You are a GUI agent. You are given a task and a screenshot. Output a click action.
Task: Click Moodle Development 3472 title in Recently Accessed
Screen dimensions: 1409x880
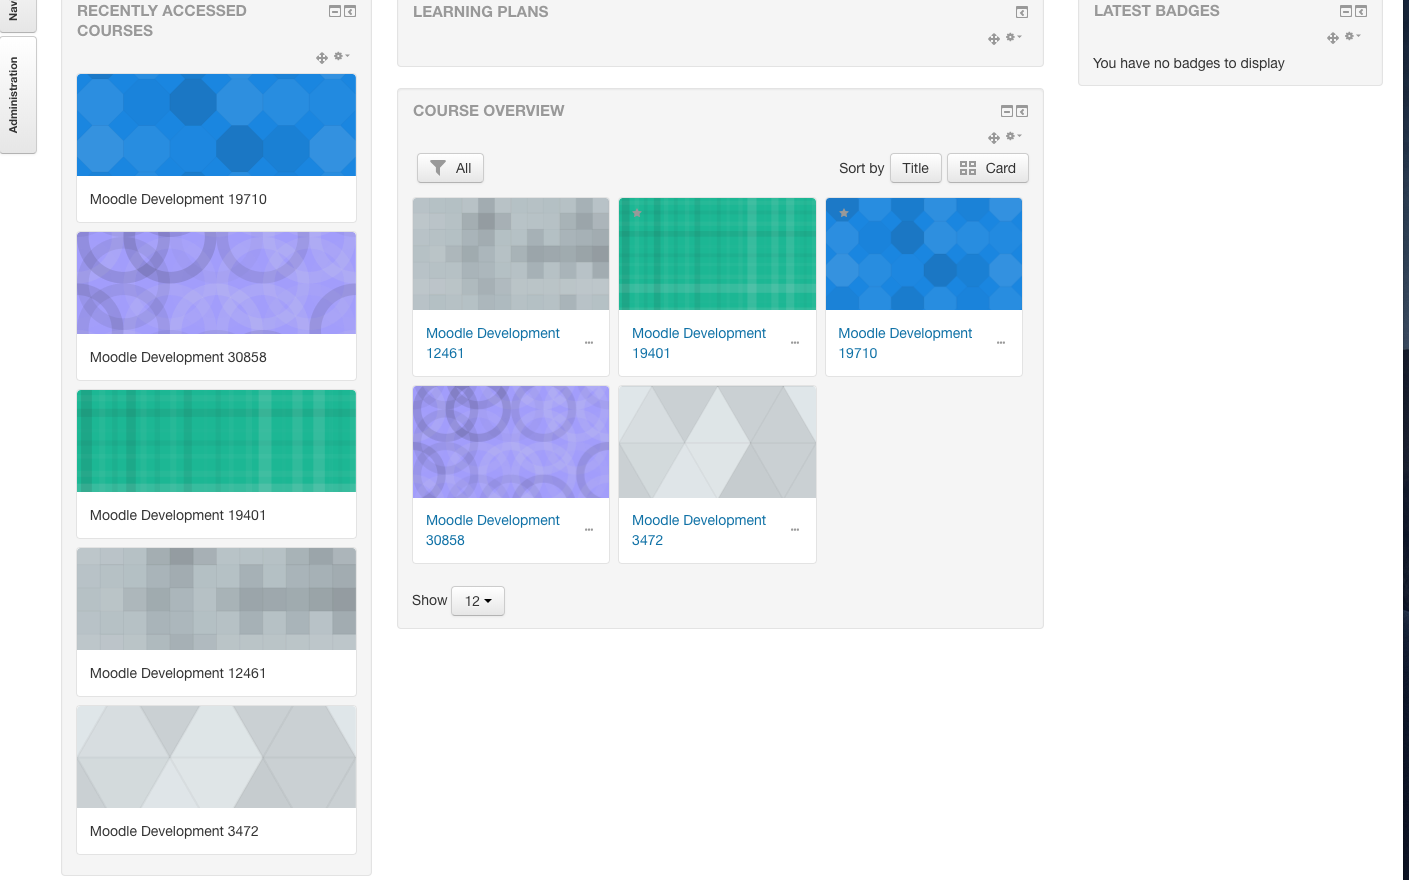click(174, 831)
